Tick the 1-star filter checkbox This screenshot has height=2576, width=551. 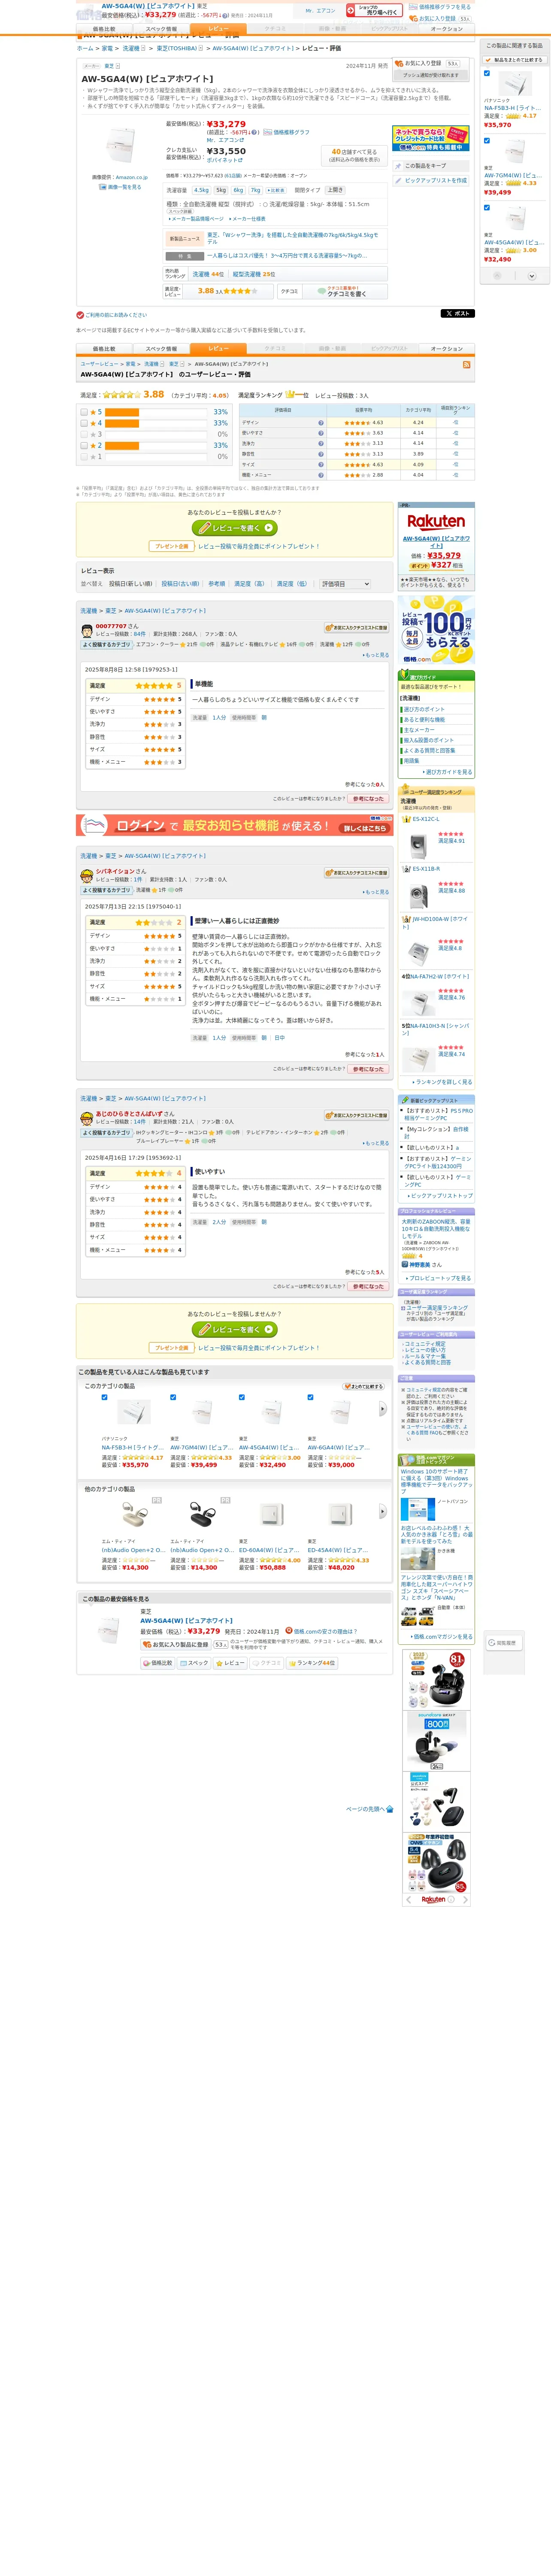tap(84, 456)
